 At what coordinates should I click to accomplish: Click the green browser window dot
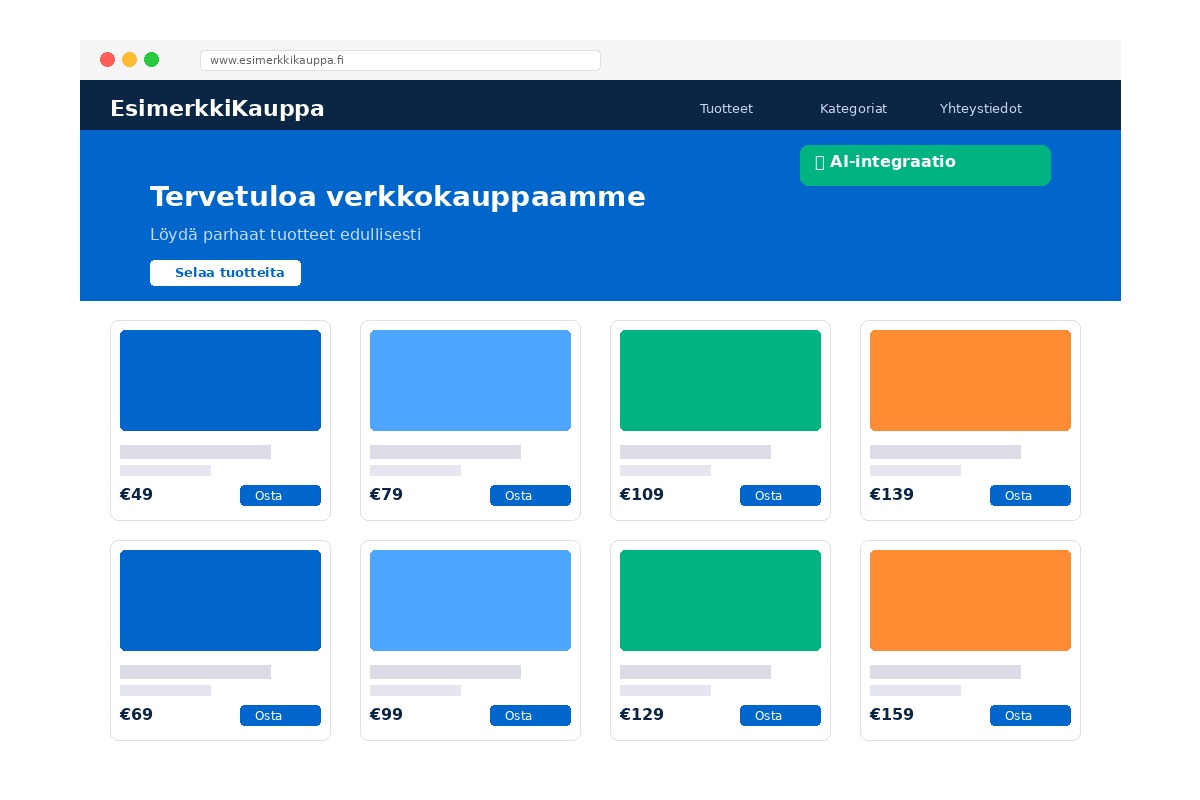click(152, 60)
